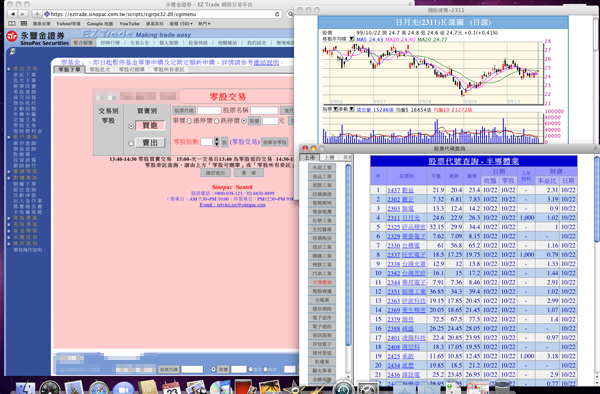Open System Preferences gear in Dock
The width and height of the screenshot is (600, 394).
(x=367, y=389)
